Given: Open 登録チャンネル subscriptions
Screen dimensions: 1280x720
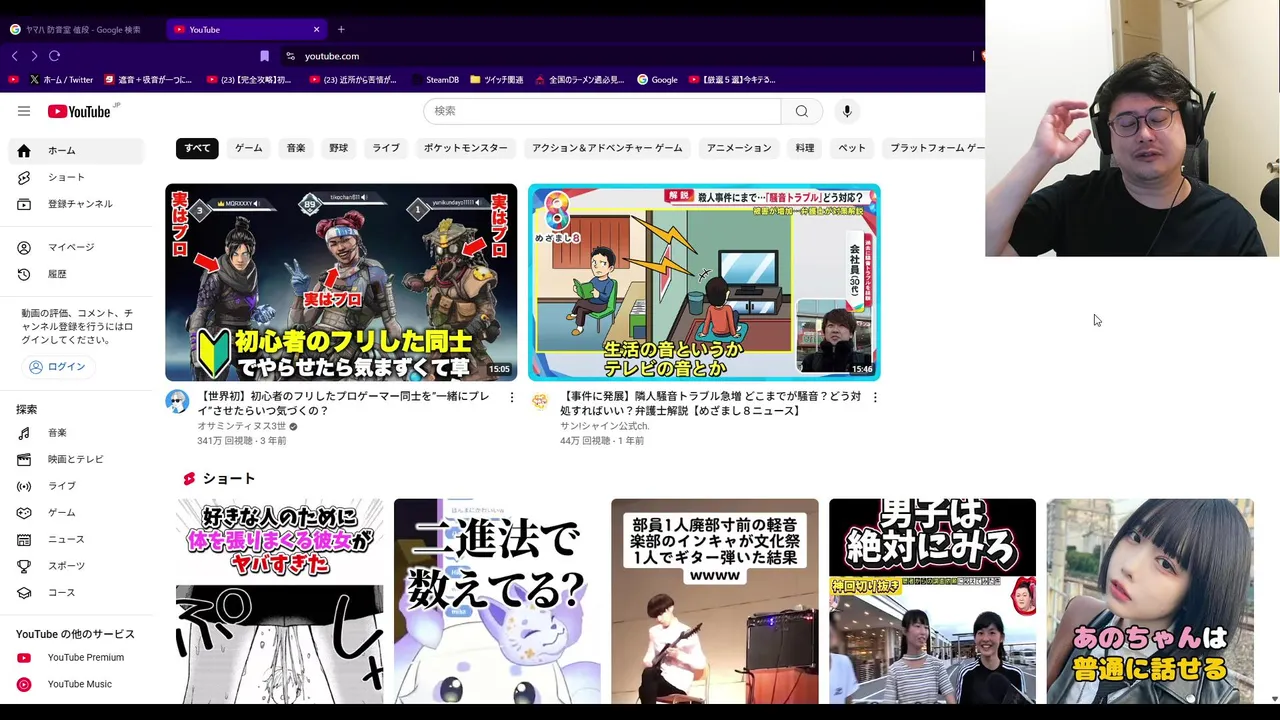Looking at the screenshot, I should click(78, 204).
